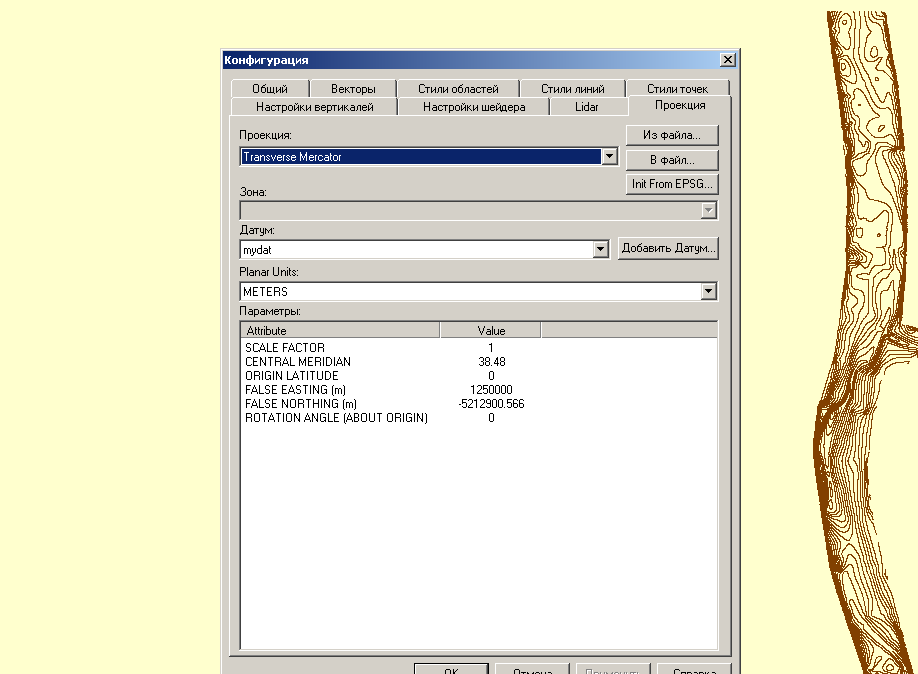The image size is (918, 674).
Task: Open the Настройки шейдера tab
Action: pyautogui.click(x=473, y=107)
